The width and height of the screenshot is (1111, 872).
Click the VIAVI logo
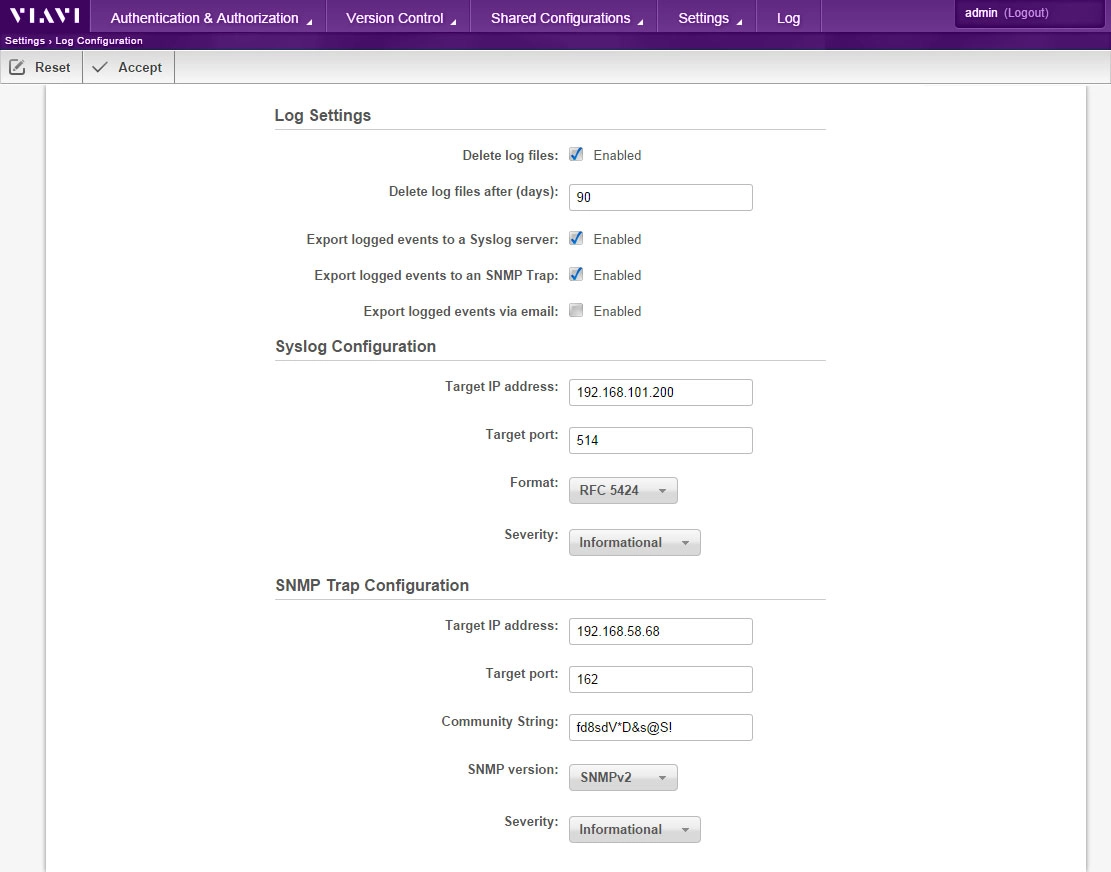point(45,16)
